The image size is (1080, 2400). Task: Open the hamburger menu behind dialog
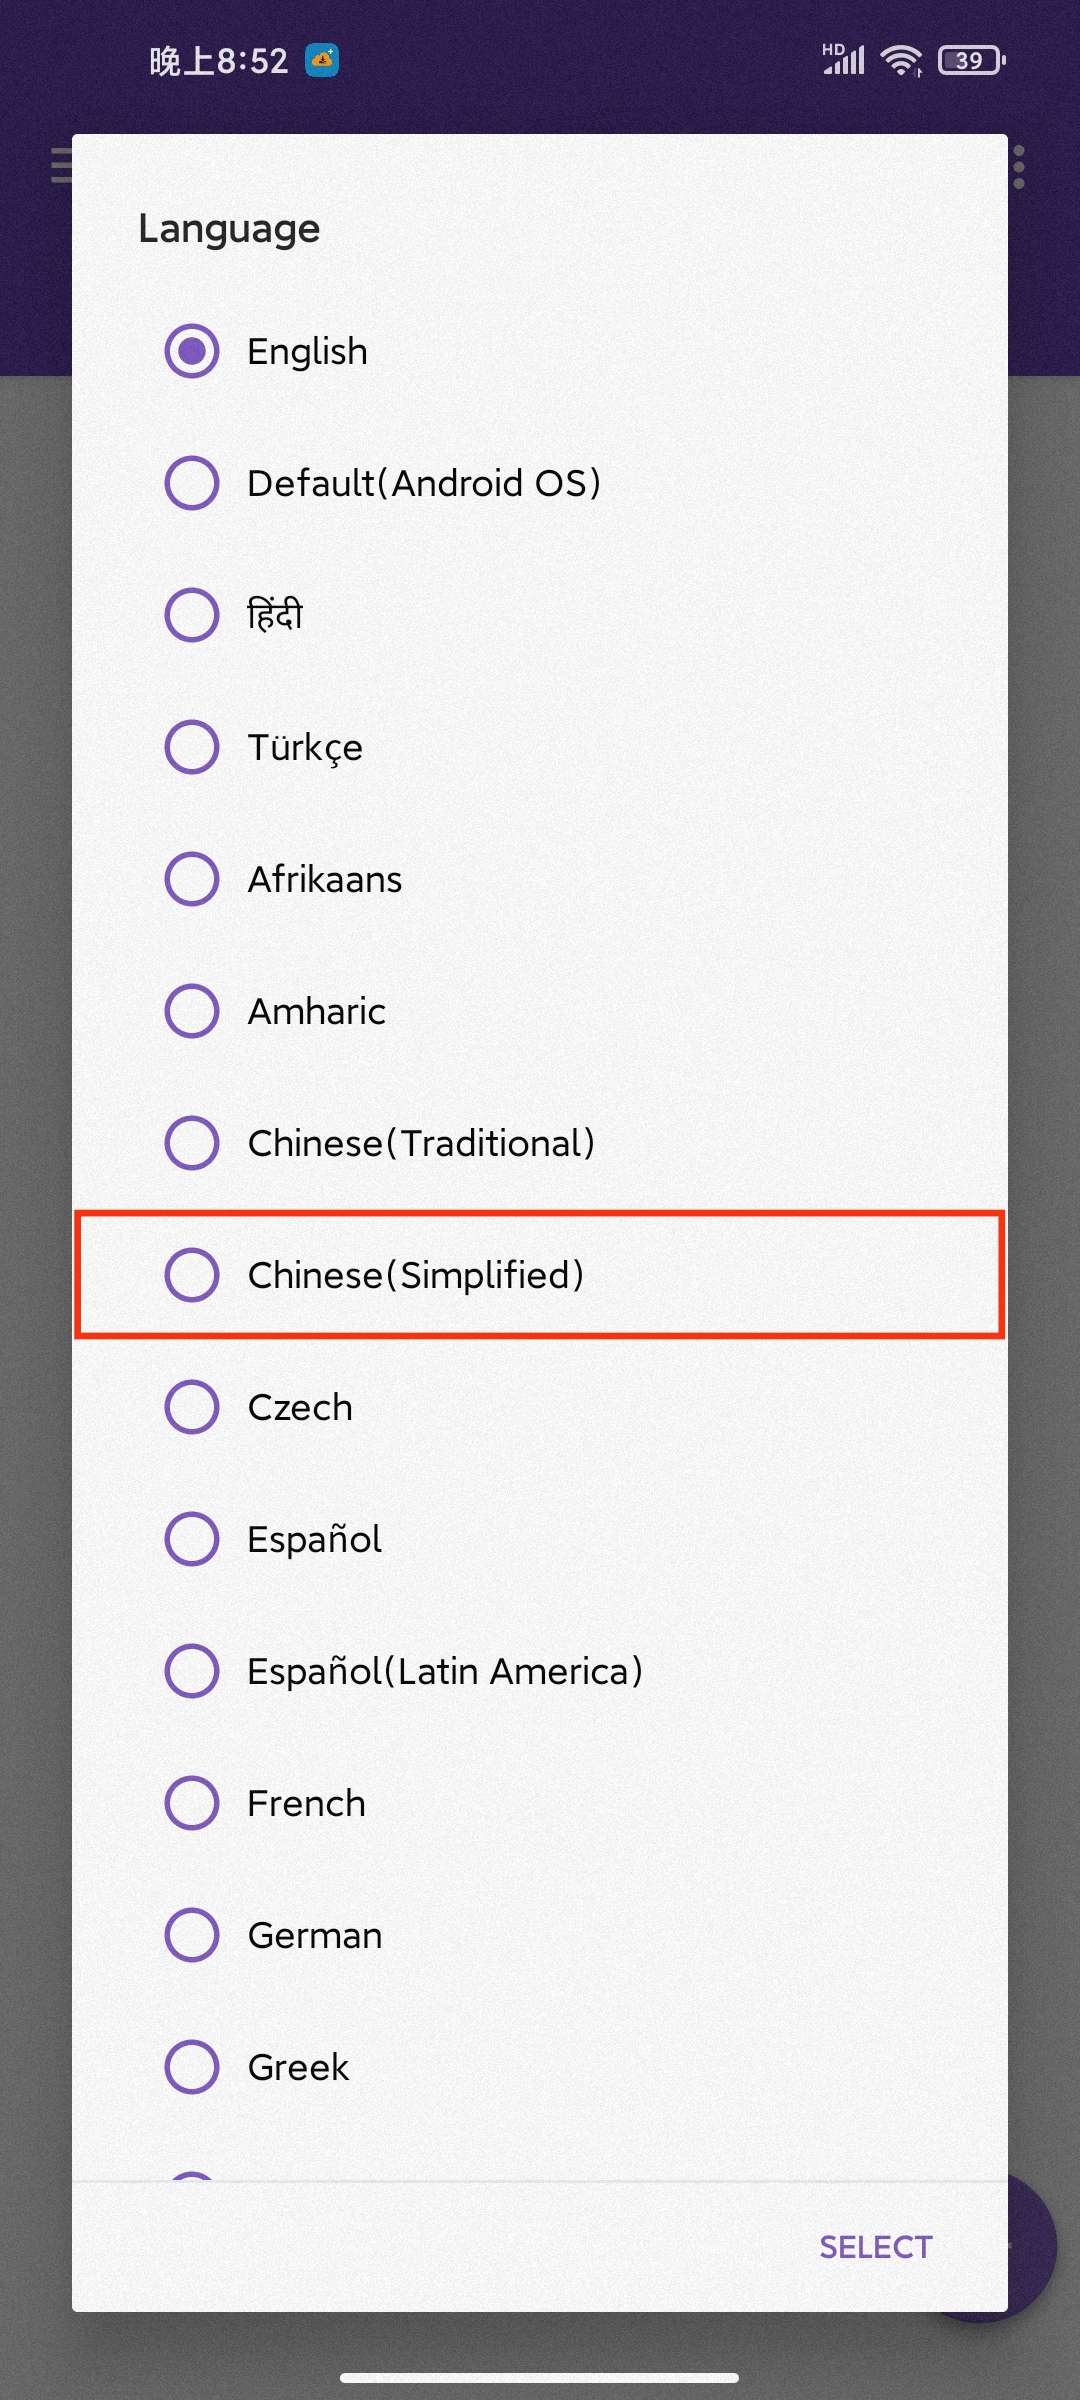(x=60, y=166)
